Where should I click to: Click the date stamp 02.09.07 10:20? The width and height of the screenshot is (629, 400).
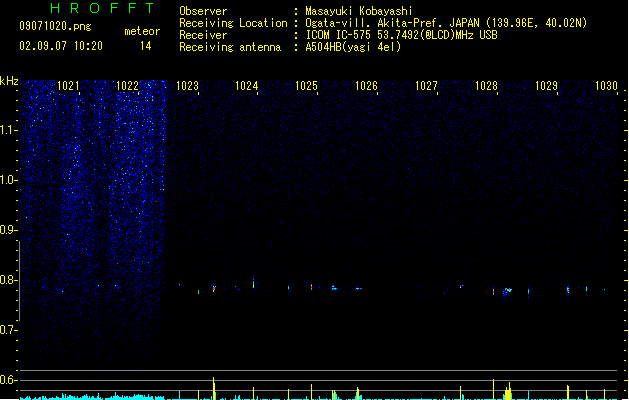(x=61, y=46)
